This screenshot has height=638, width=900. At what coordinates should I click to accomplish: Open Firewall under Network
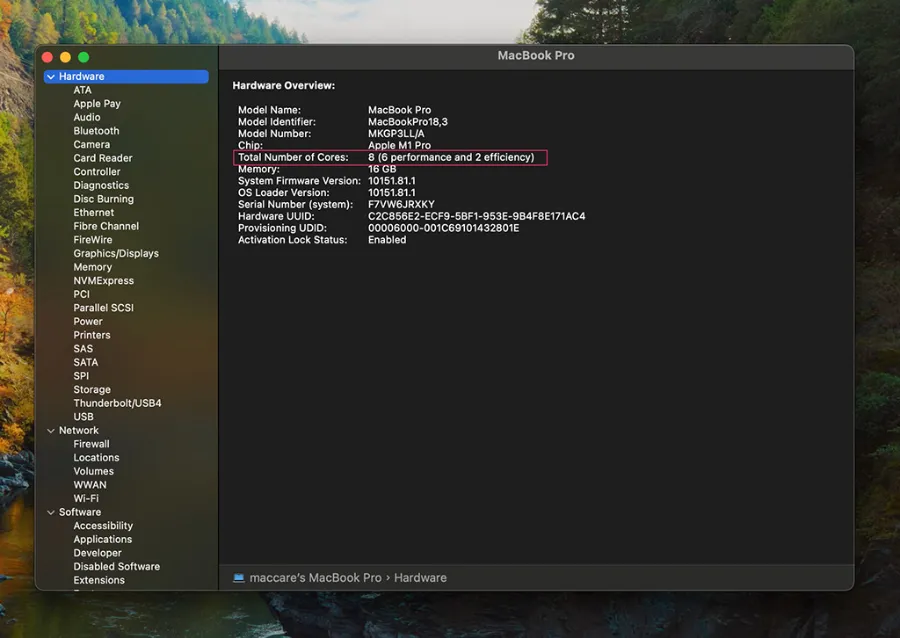pos(91,444)
